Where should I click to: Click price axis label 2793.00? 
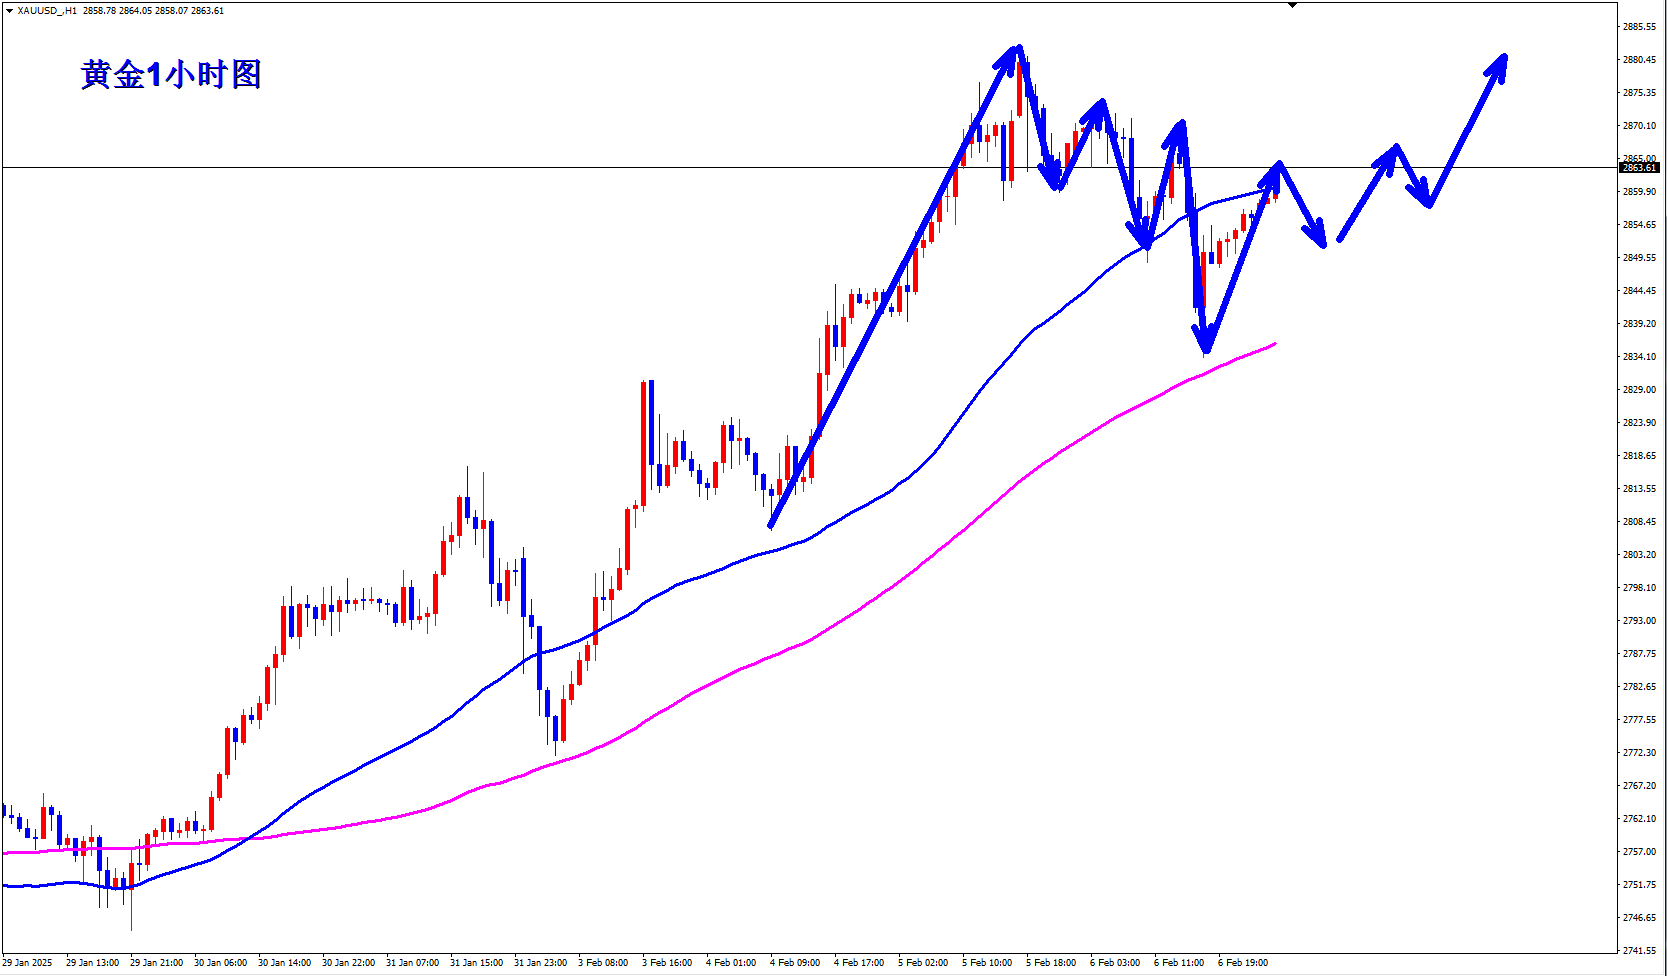(x=1639, y=621)
